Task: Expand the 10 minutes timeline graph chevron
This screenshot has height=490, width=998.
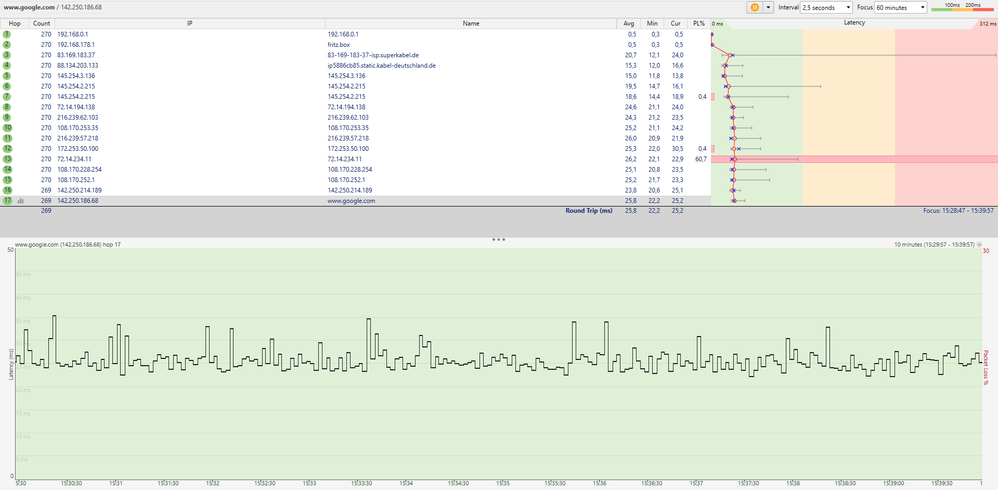Action: (x=980, y=244)
